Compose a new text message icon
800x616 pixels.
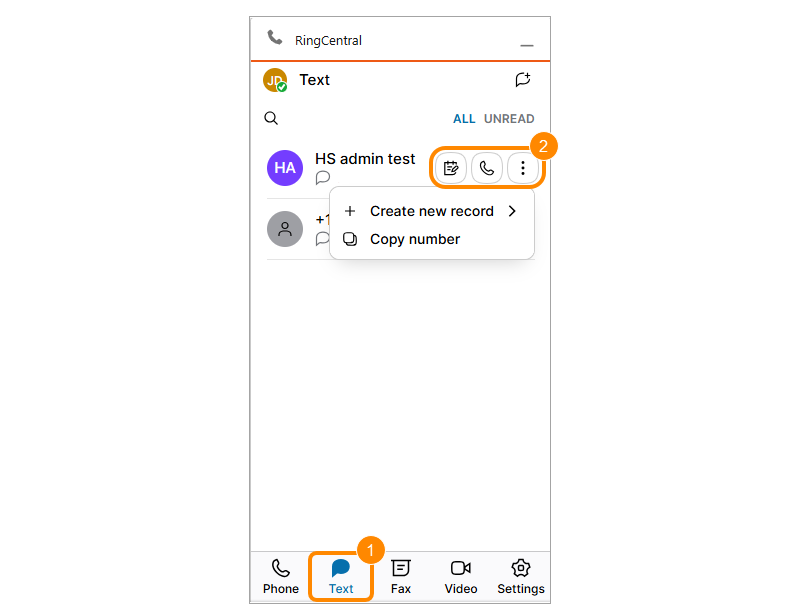(x=522, y=80)
